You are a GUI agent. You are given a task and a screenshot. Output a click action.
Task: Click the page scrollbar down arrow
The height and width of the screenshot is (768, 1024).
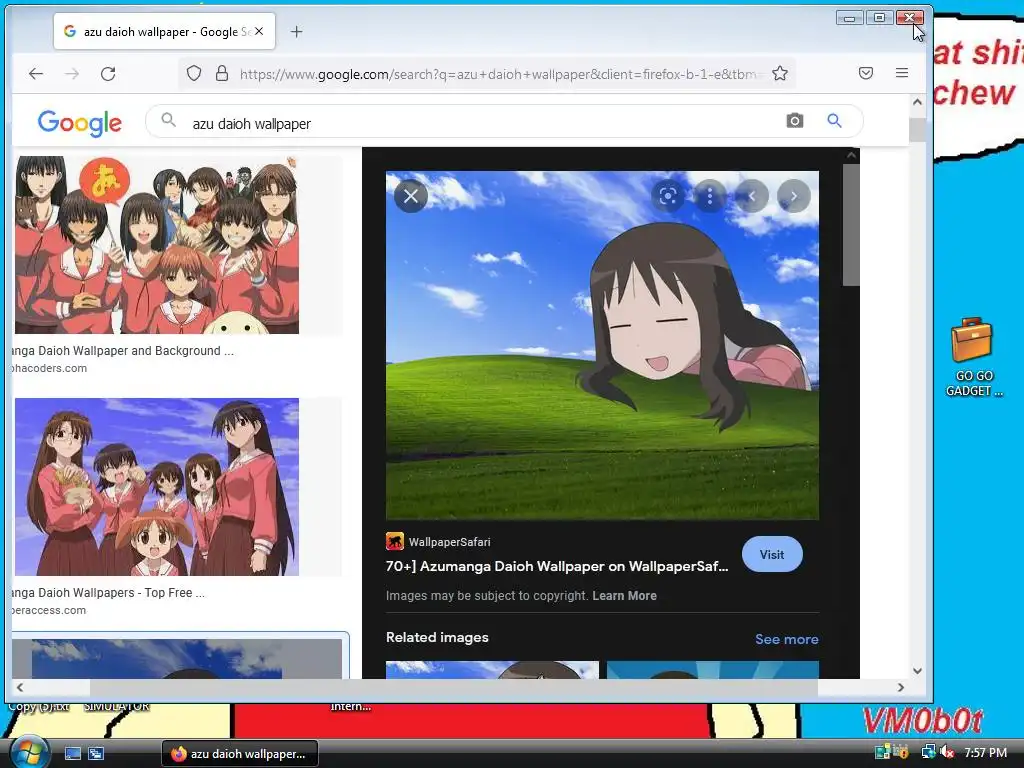click(x=917, y=671)
